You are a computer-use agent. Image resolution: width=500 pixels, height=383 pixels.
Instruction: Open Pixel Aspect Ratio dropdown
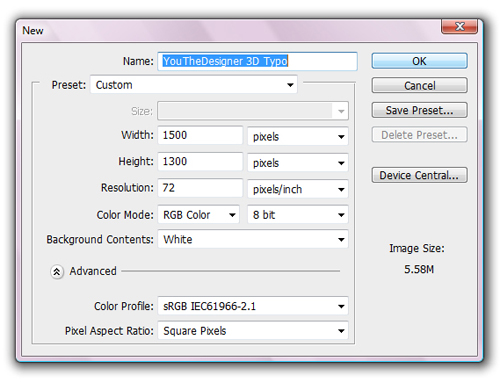[x=253, y=331]
